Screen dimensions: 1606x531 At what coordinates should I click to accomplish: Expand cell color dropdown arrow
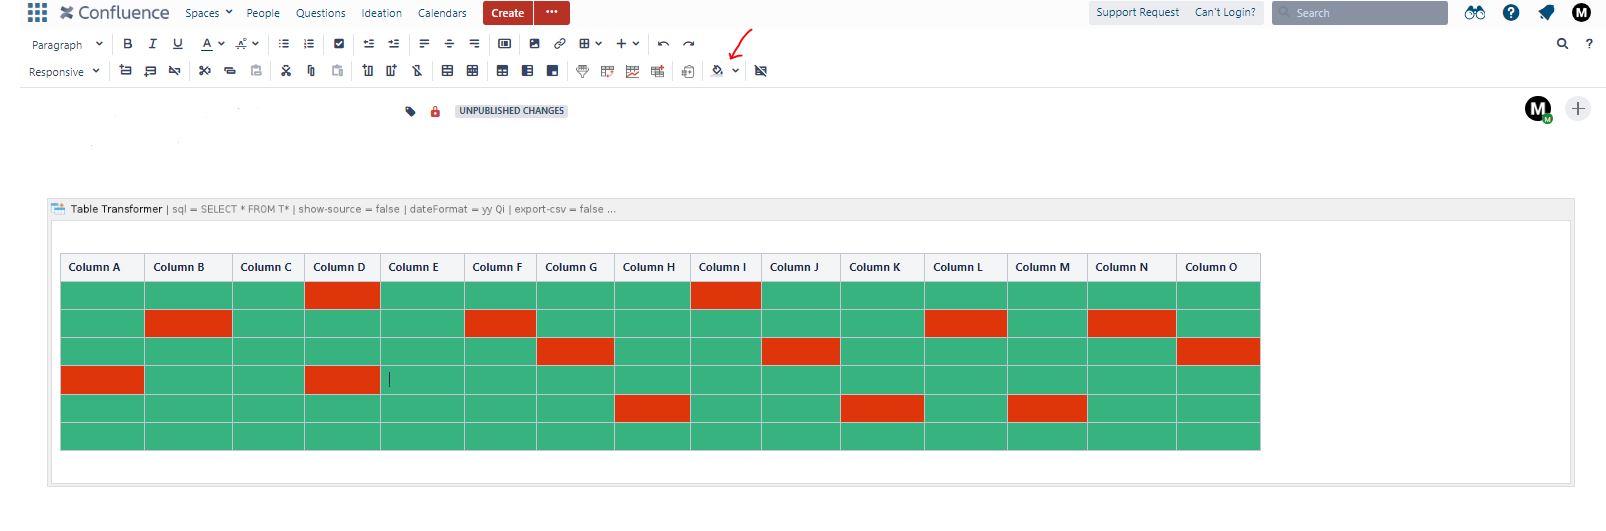pos(736,71)
